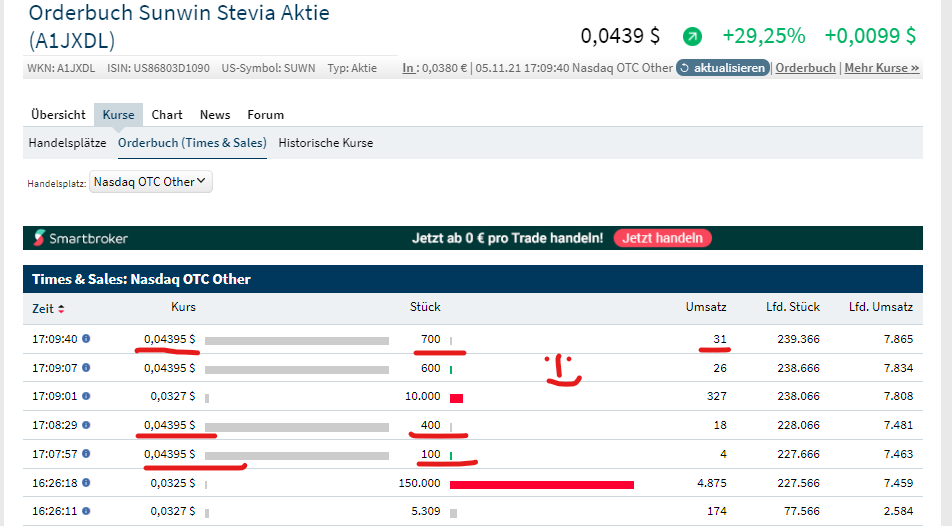Open the Handelsplätze sub-tab
The image size is (952, 526).
(67, 143)
